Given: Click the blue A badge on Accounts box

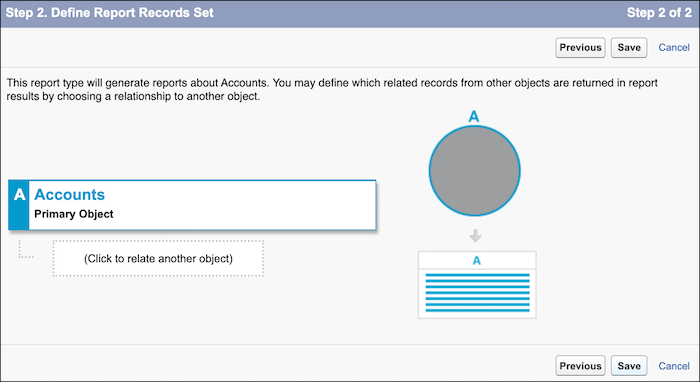Looking at the screenshot, I should 19,205.
